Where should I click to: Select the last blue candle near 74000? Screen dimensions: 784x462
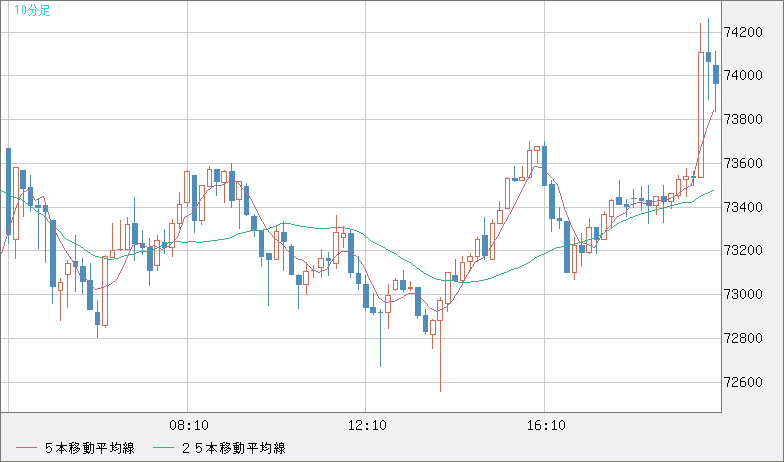(x=716, y=74)
